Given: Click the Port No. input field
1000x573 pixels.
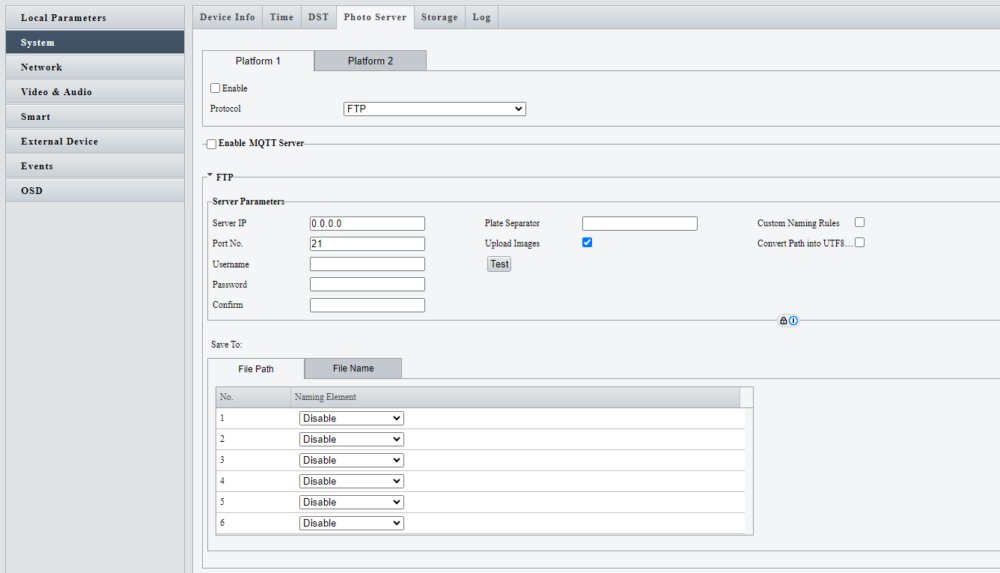Looking at the screenshot, I should point(367,244).
